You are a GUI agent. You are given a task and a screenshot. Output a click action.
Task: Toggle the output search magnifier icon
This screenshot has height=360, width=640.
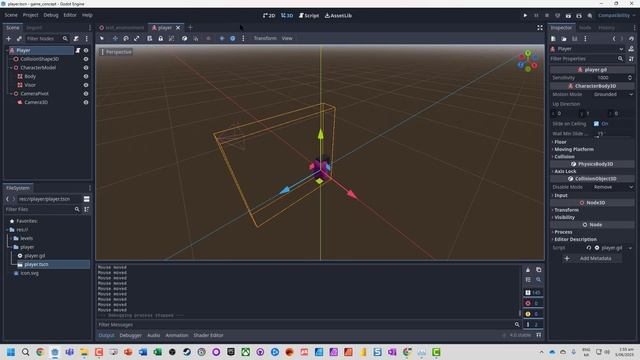tap(539, 280)
